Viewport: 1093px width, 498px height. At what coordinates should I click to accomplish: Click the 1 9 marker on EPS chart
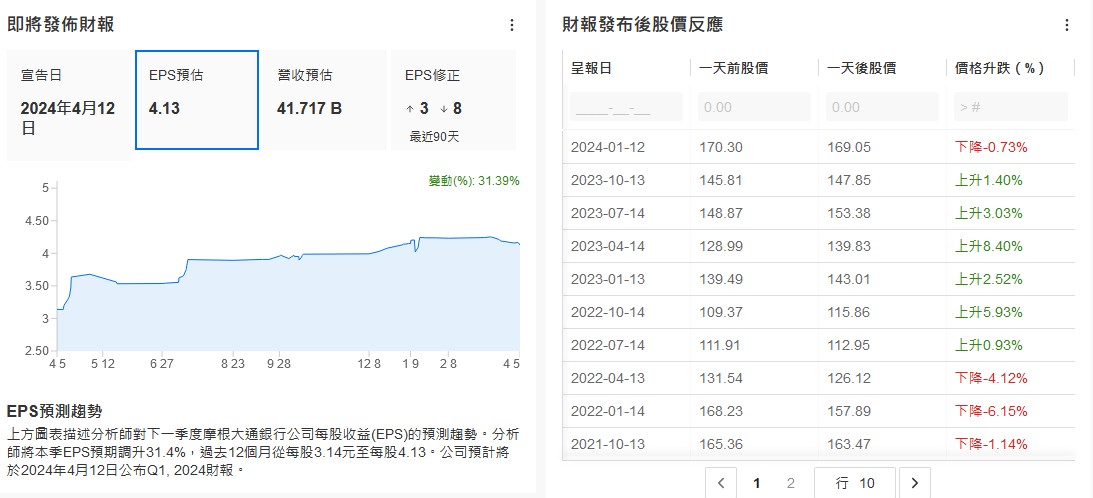pos(411,363)
